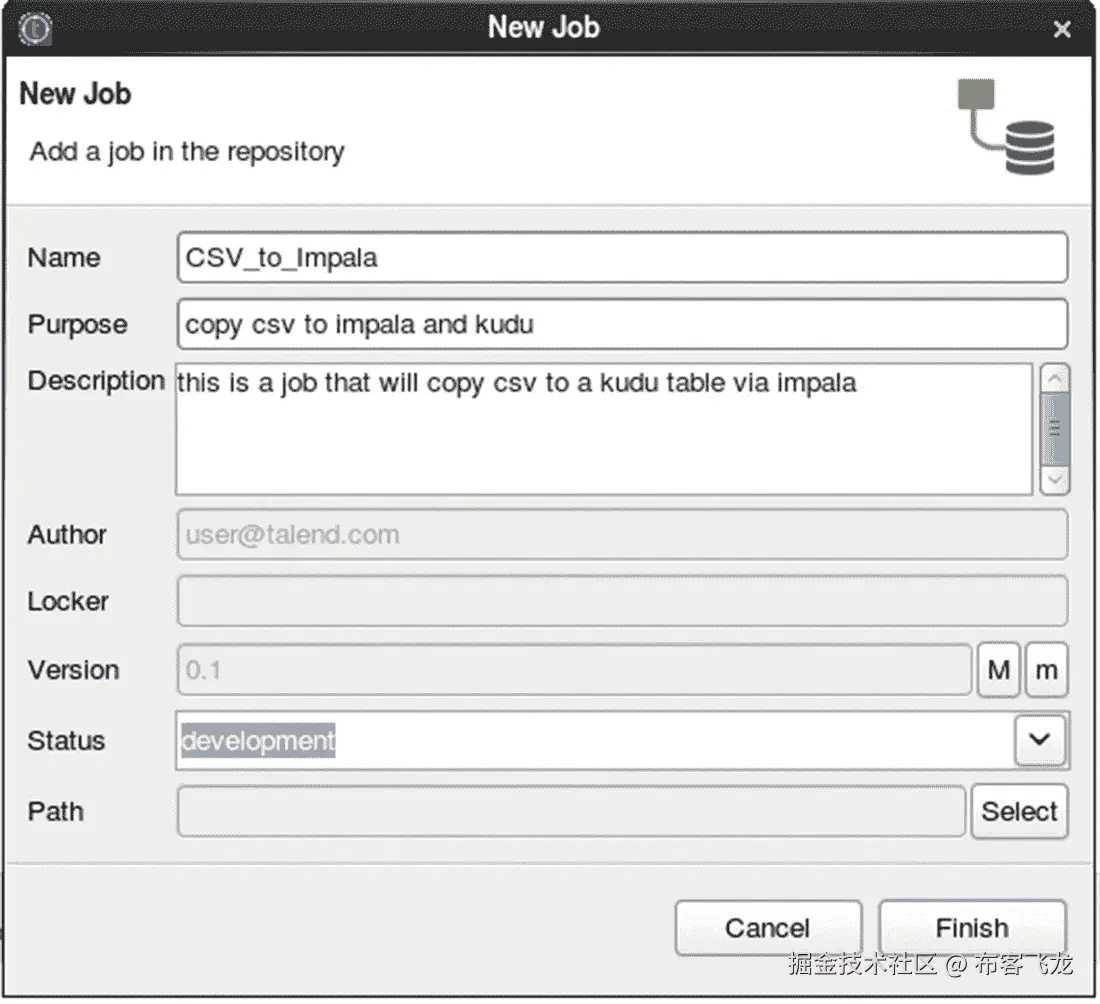Click the Path field
The width and height of the screenshot is (1100, 1004).
(572, 812)
